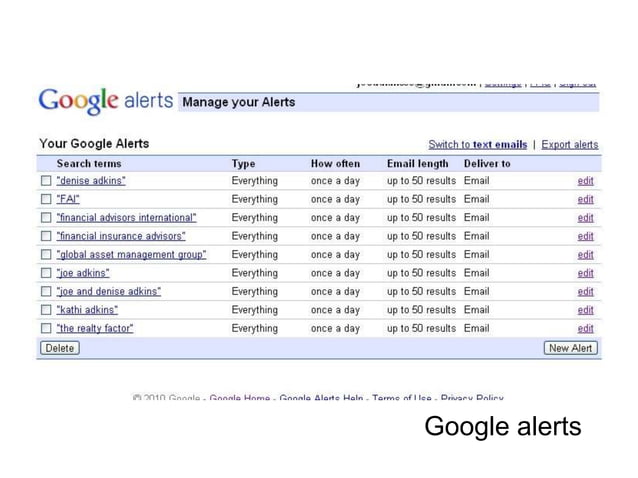Screen dimensions: 638x478
Task: Open edit for "joe and denise adkins"
Action: 585,292
